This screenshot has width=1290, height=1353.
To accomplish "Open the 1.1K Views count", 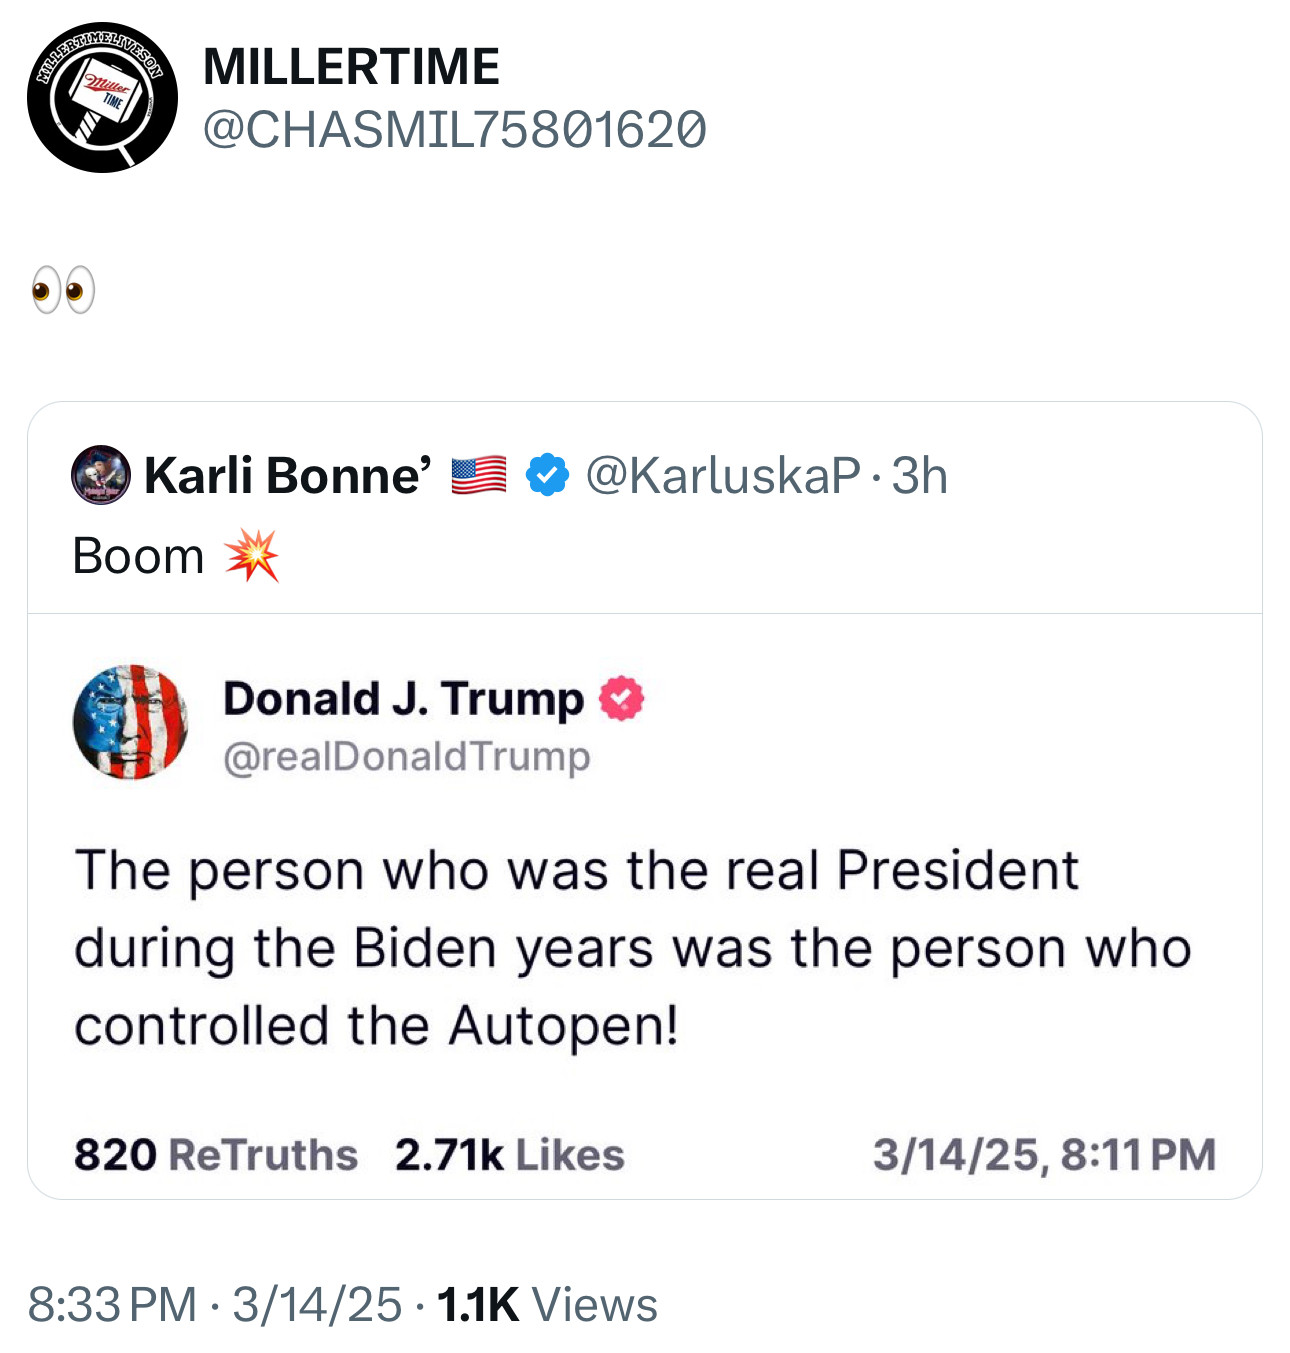I will tap(547, 1305).
